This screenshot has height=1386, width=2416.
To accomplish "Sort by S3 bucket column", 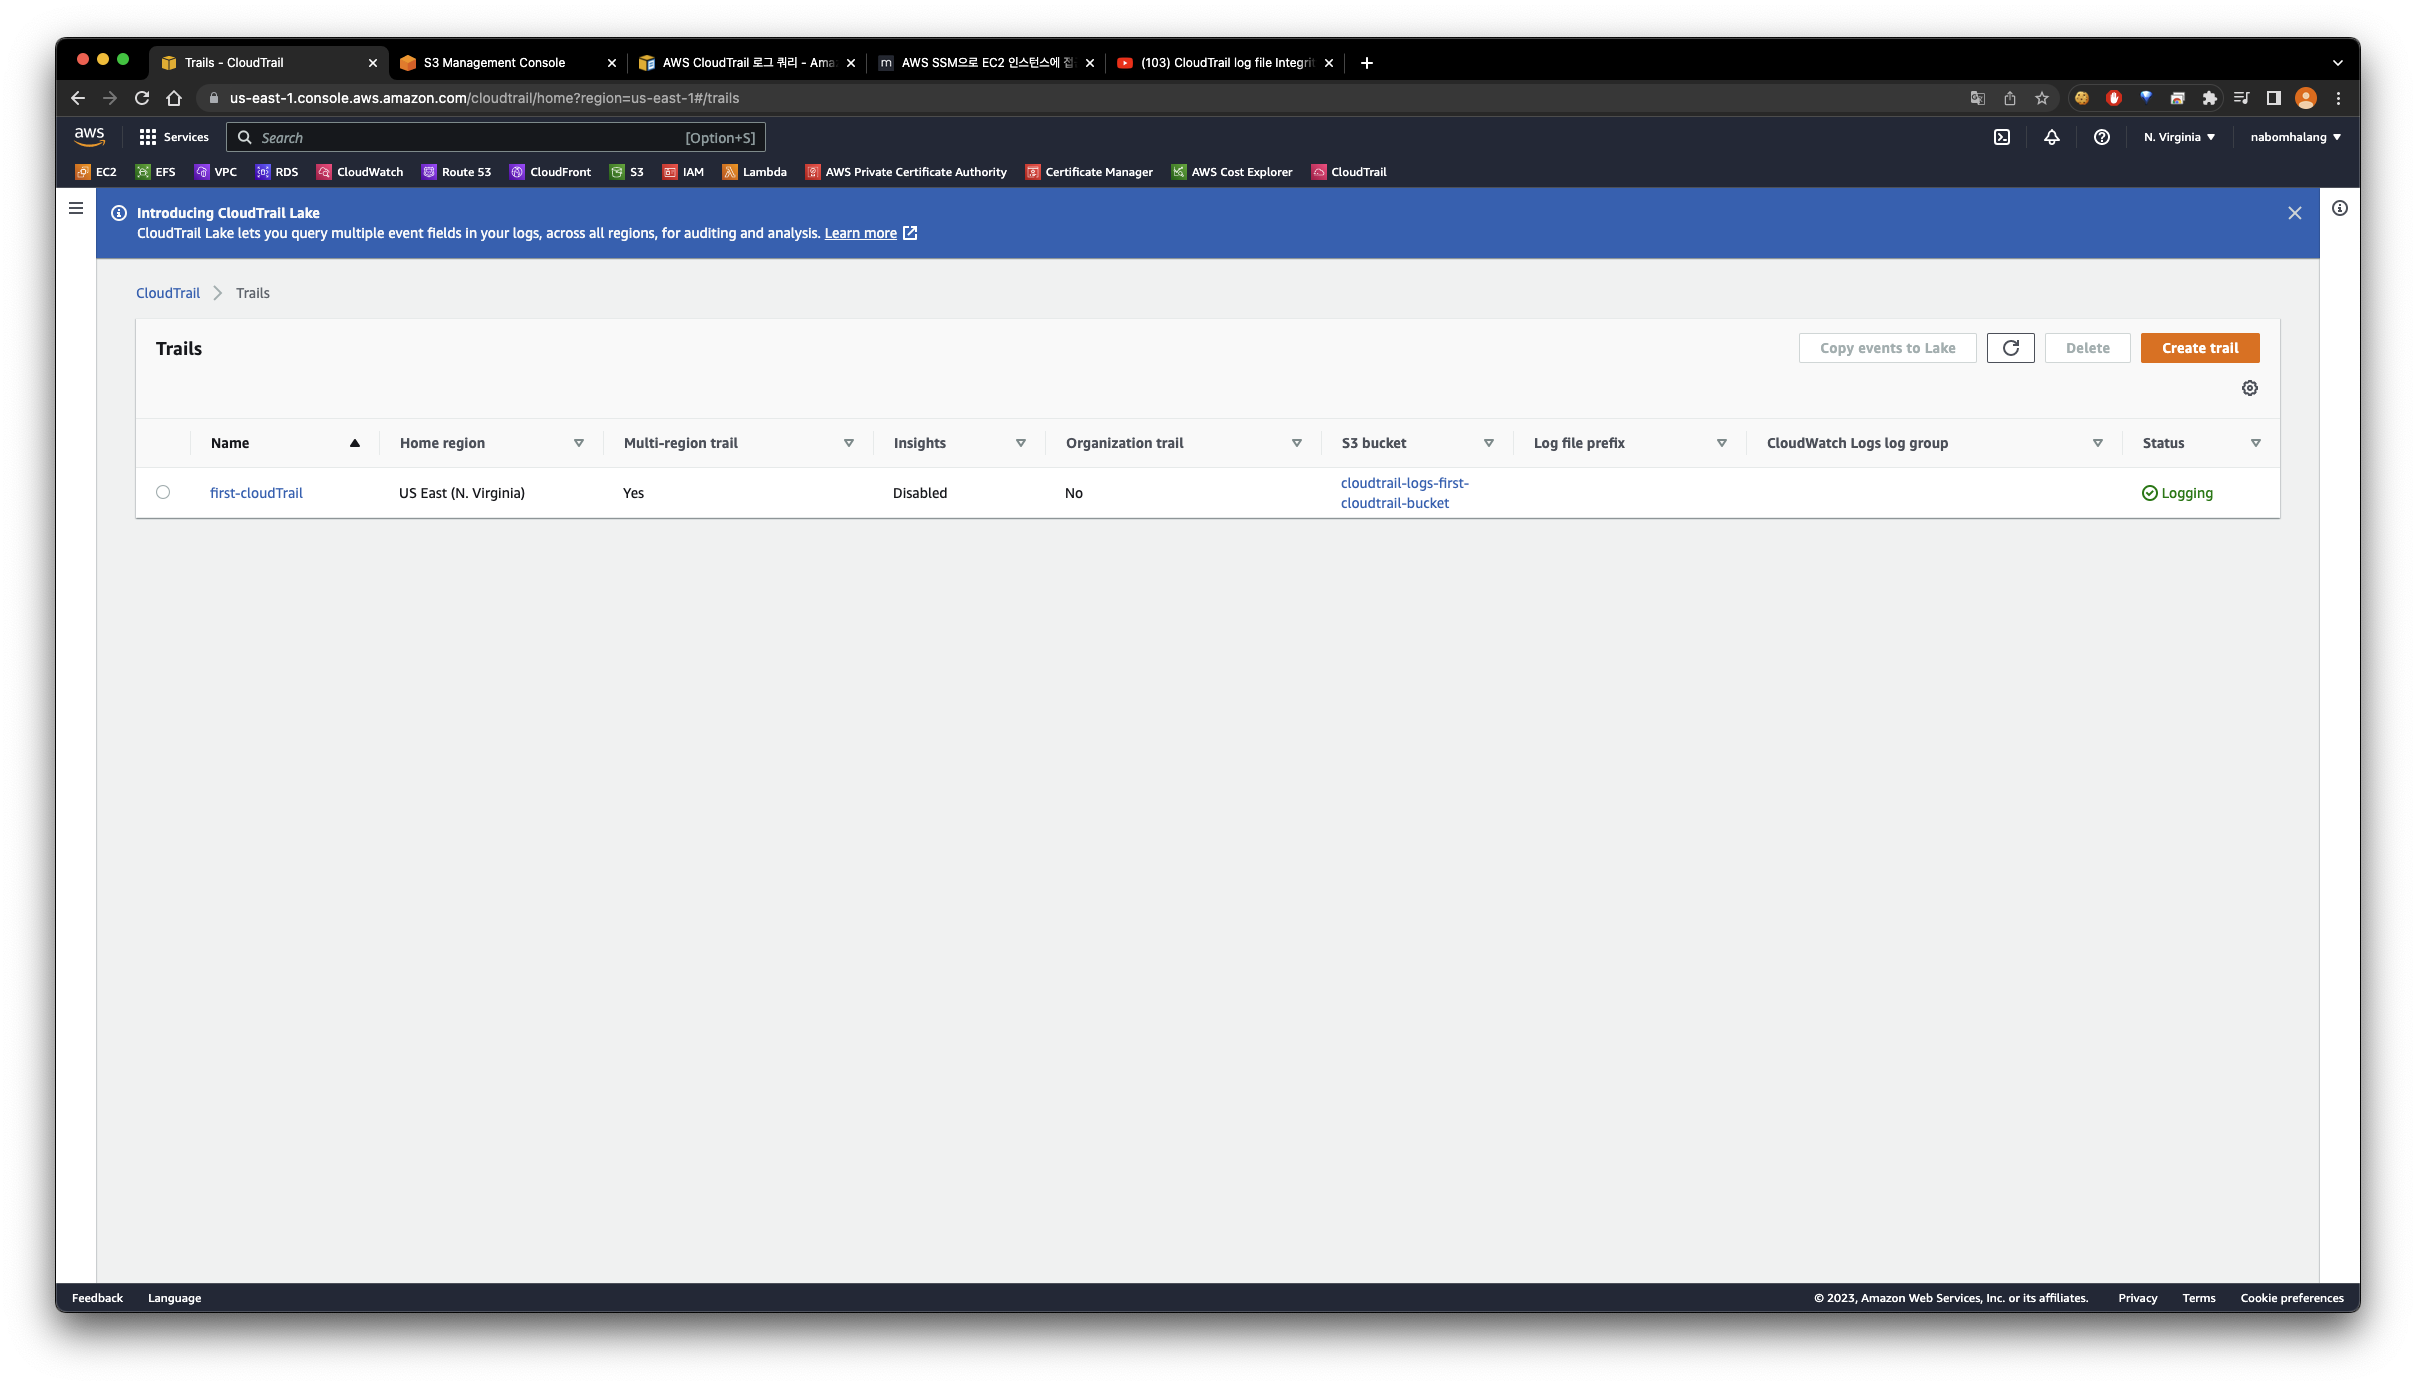I will [x=1417, y=443].
